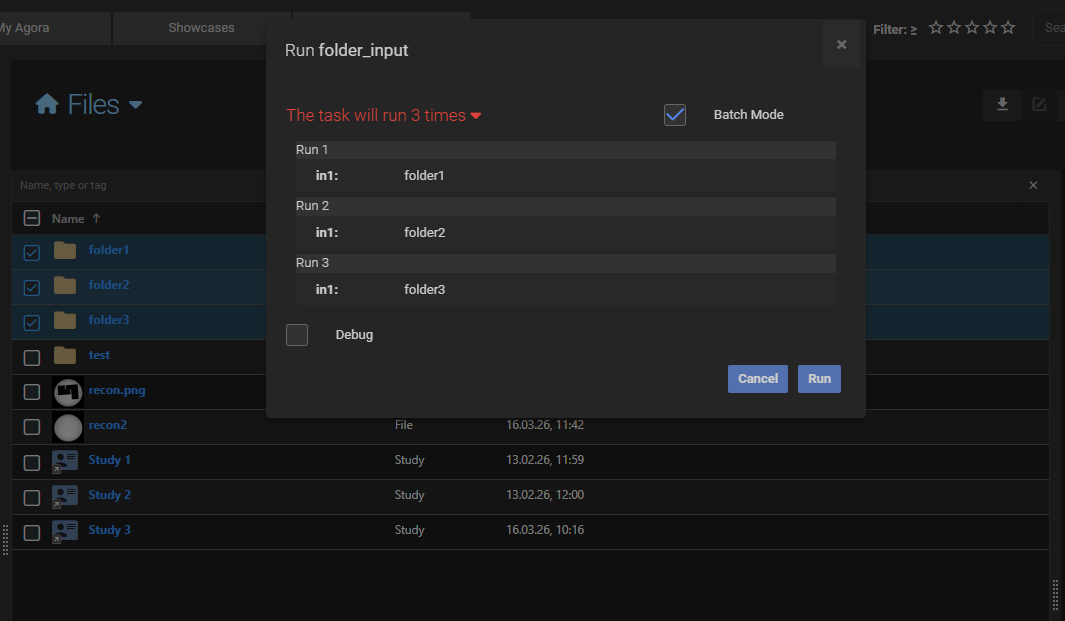Open the Files breadcrumb dropdown arrow
Viewport: 1065px width, 621px height.
[x=135, y=104]
